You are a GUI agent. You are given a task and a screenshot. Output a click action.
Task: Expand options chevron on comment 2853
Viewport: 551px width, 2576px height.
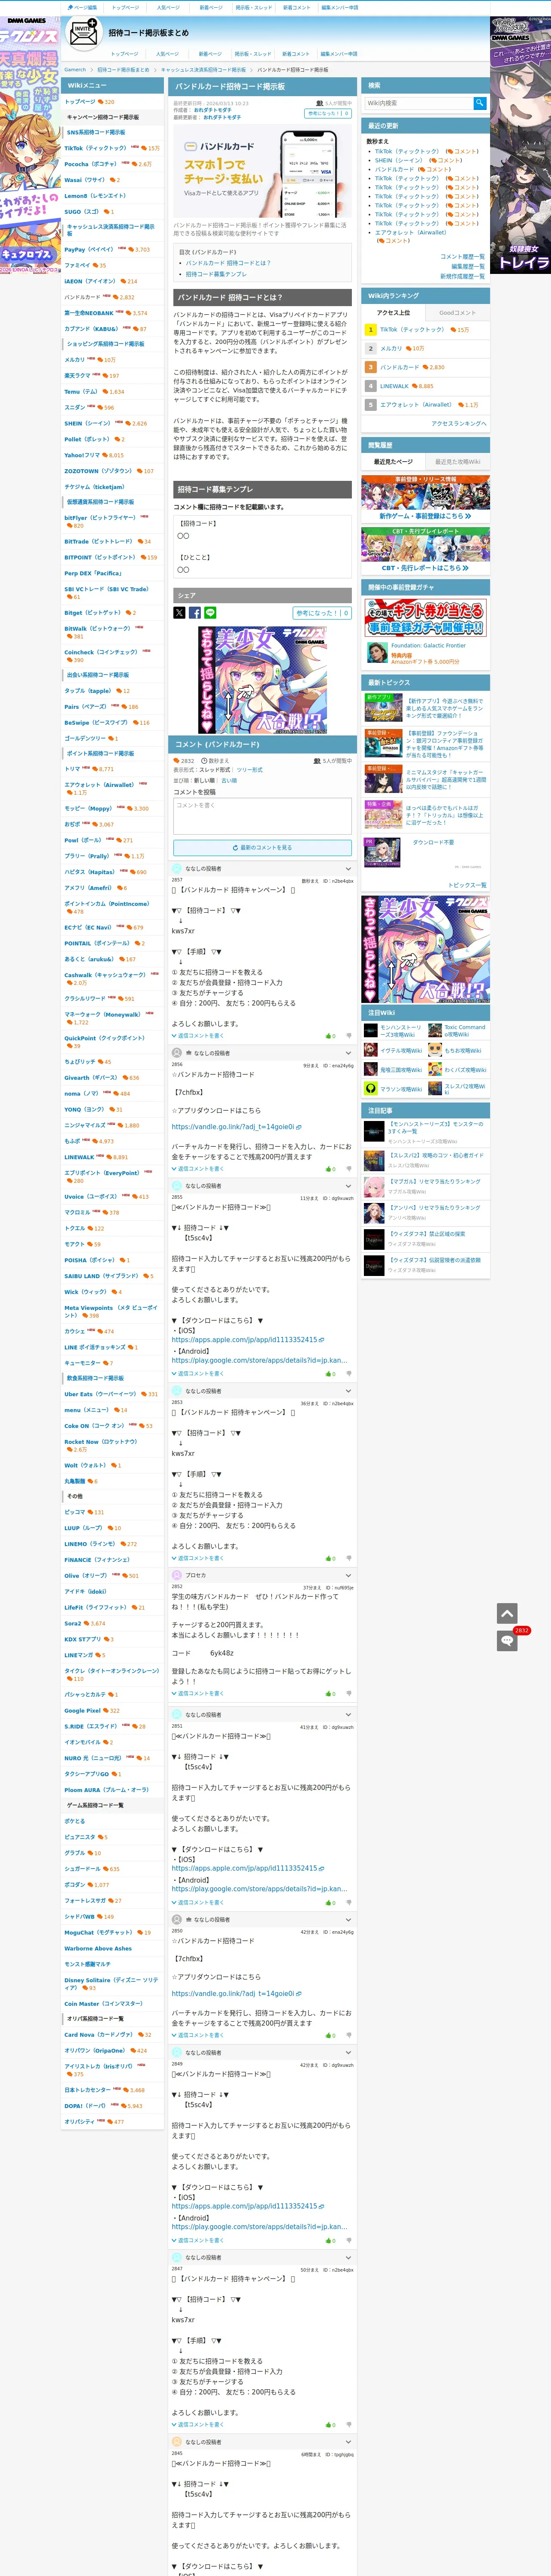point(348,1391)
